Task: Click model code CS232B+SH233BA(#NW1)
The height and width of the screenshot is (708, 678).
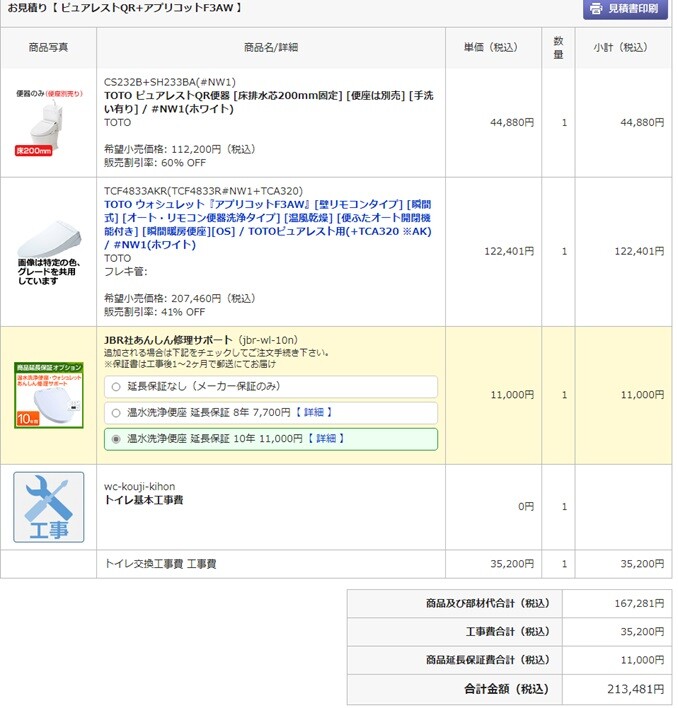Action: coord(170,82)
